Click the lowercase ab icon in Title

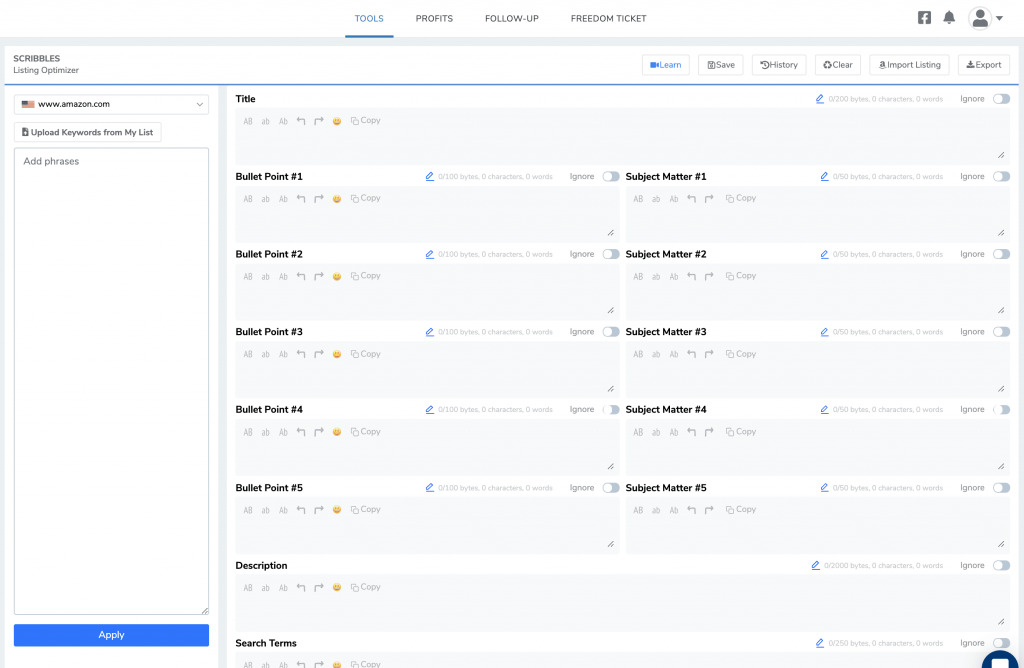(266, 121)
